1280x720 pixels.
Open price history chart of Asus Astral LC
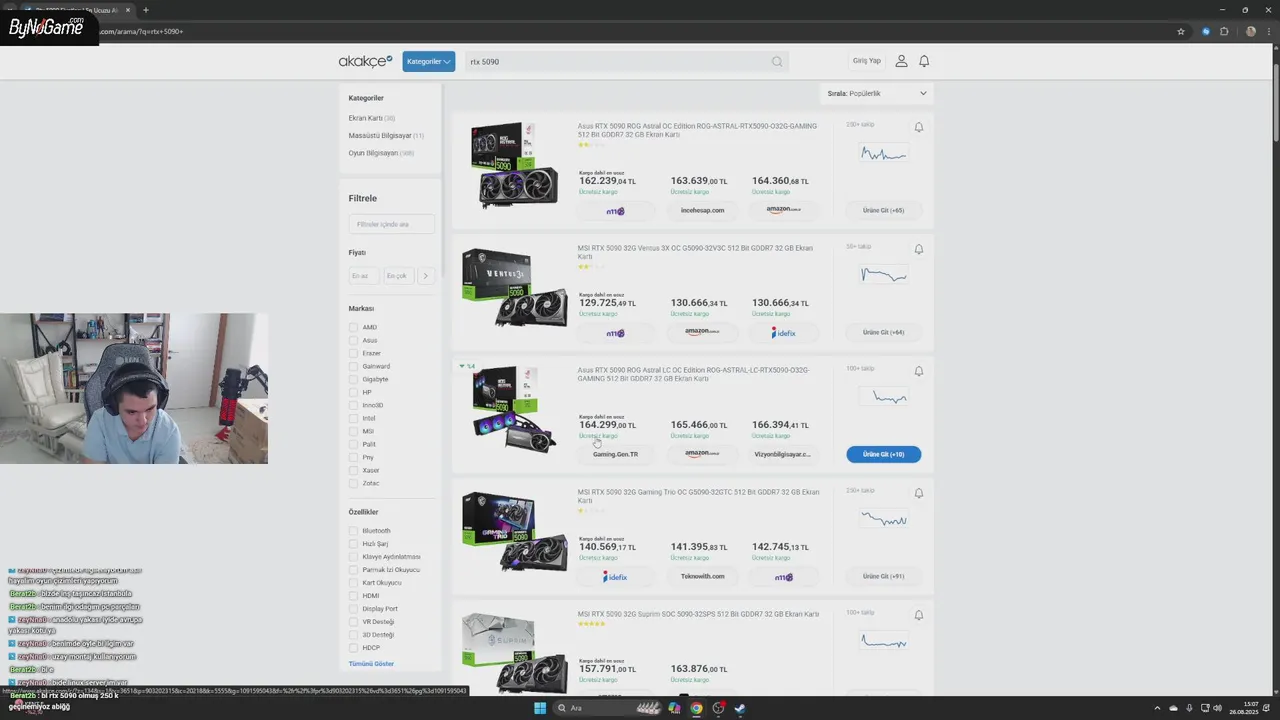pyautogui.click(x=884, y=397)
